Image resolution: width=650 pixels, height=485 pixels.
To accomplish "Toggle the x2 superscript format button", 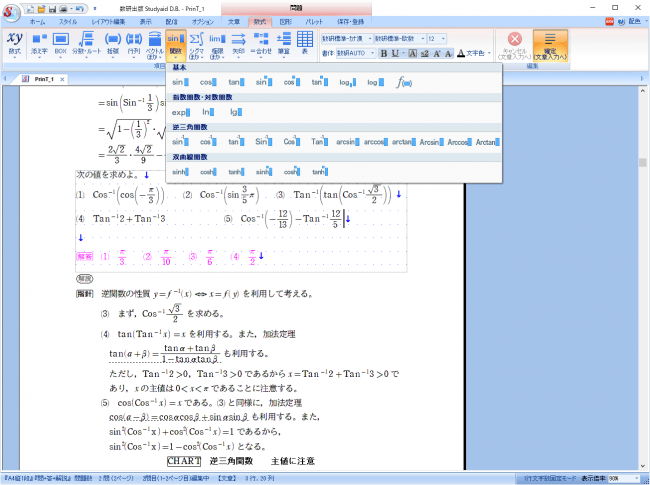I will [424, 53].
